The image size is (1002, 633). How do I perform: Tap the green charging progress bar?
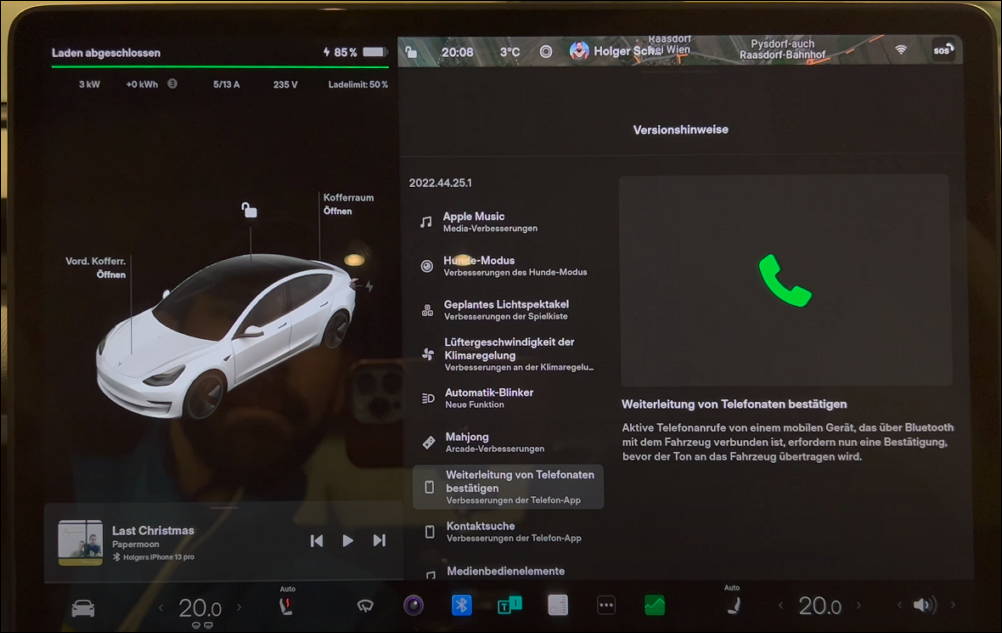(220, 66)
